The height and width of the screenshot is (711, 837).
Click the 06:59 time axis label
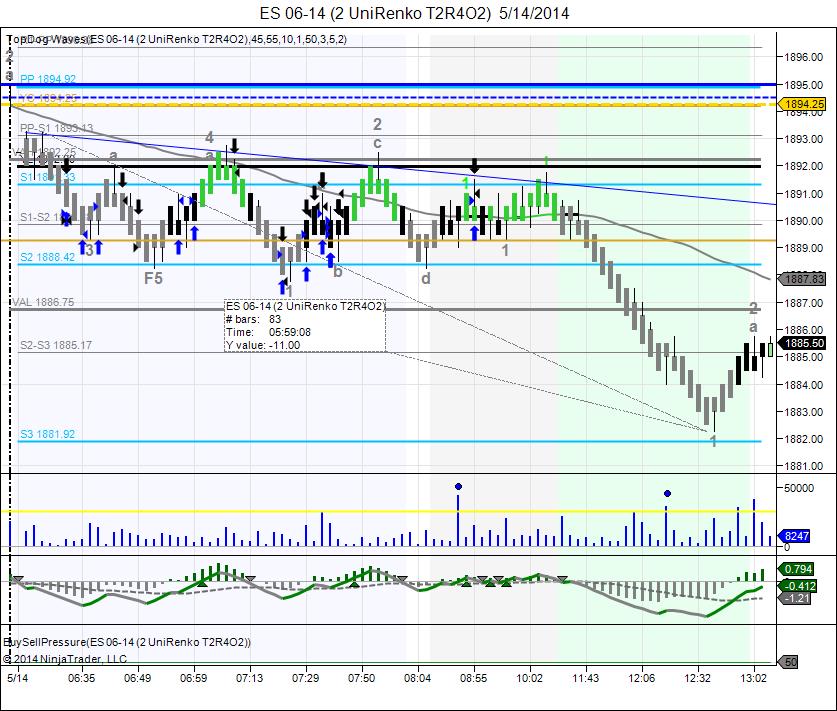point(194,678)
